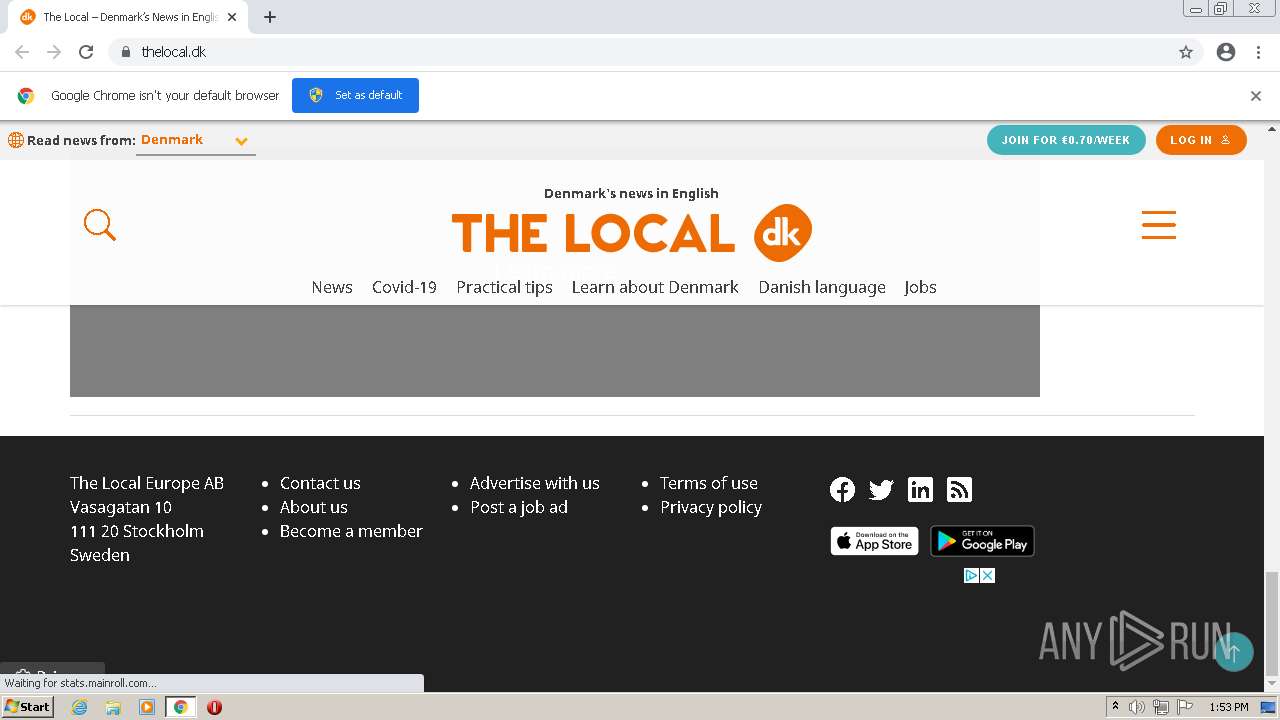Click The Local dk logo
The image size is (1280, 720).
click(631, 233)
